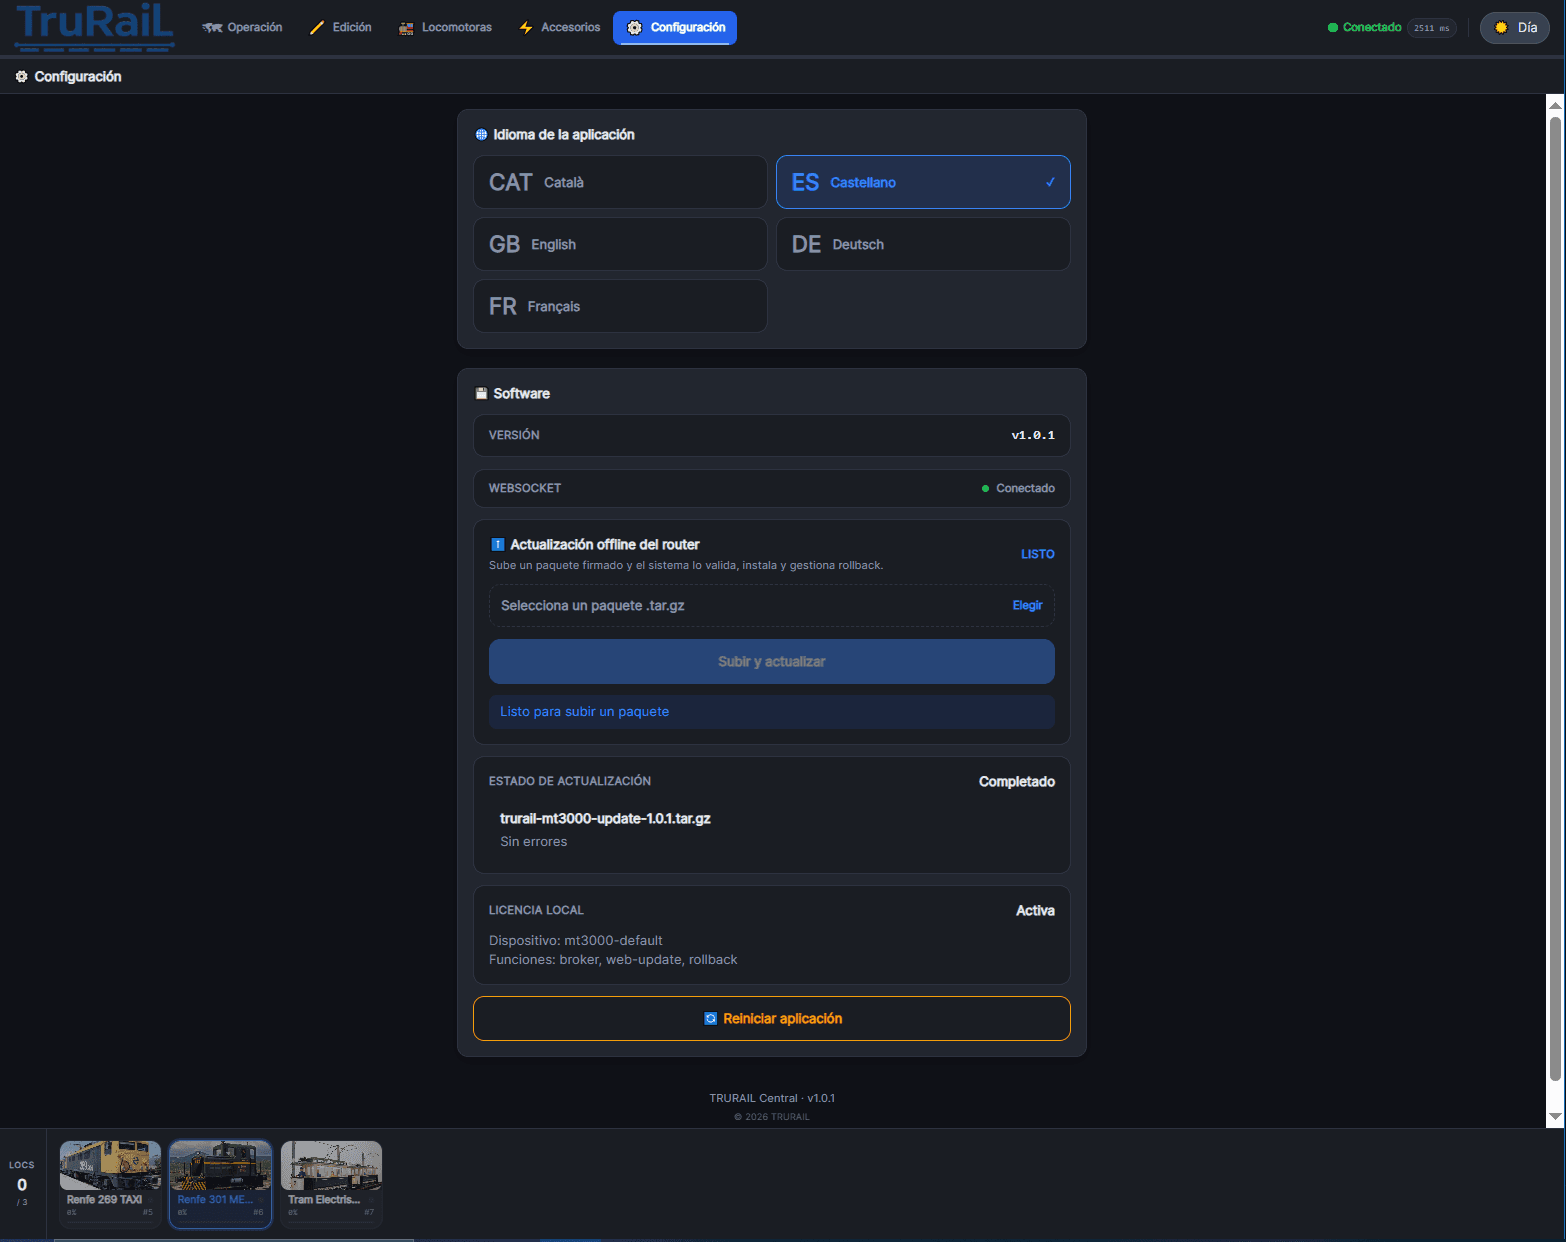Click the page scrollbar up arrow
Screen dimensions: 1566x1242
(1555, 104)
